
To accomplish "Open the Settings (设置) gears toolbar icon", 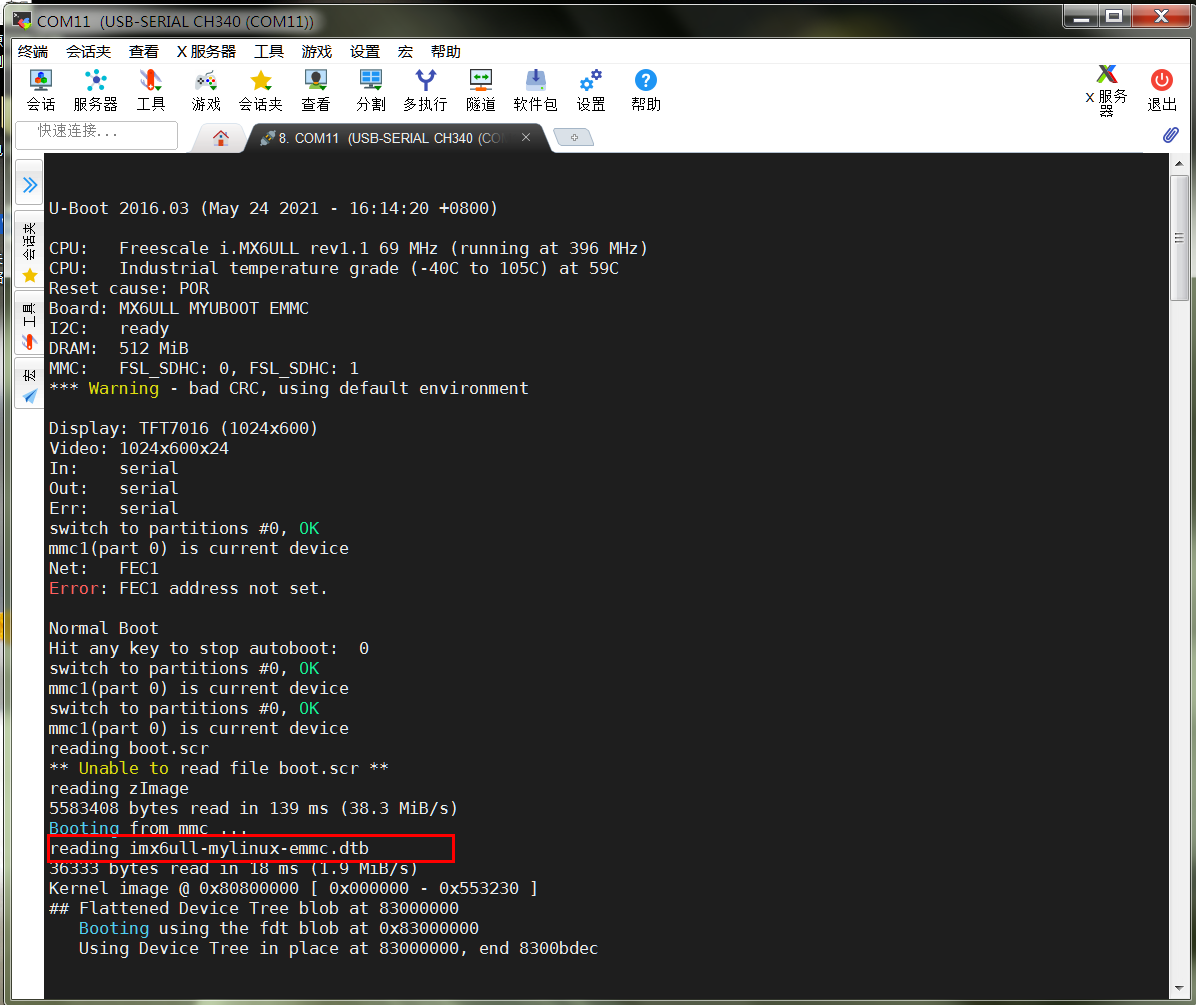I will [590, 90].
